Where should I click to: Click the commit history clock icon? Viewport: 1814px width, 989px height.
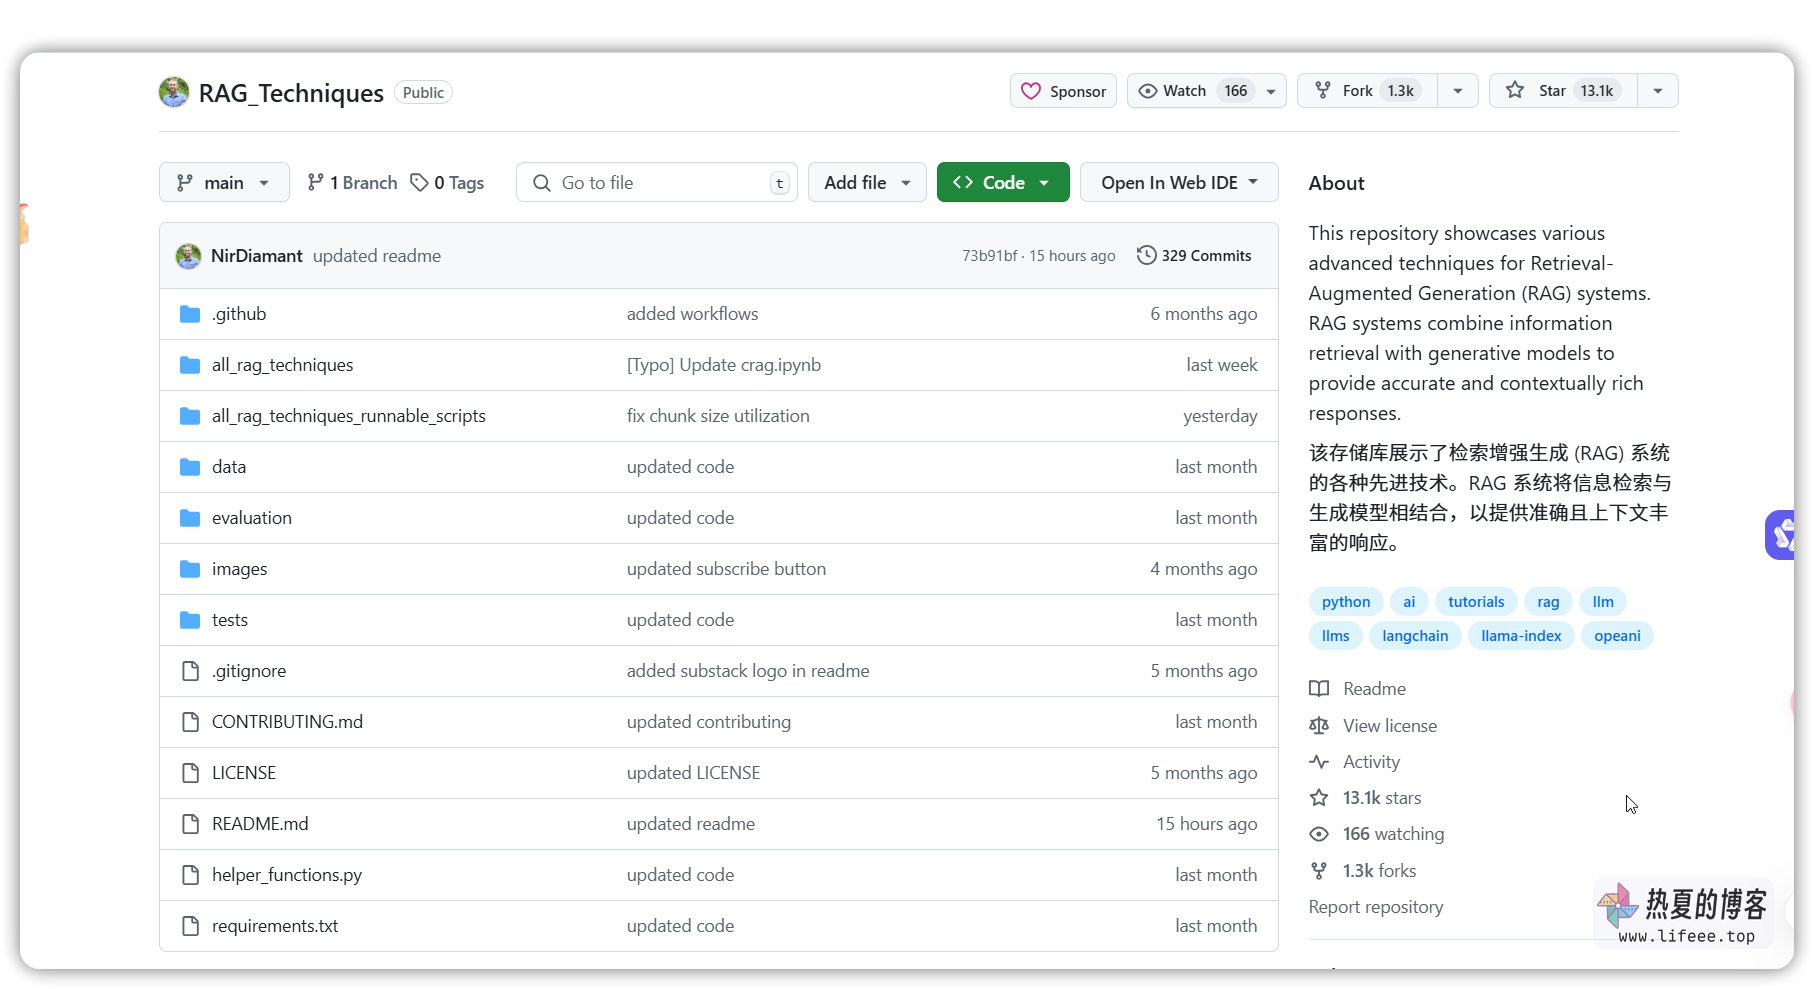click(x=1146, y=255)
